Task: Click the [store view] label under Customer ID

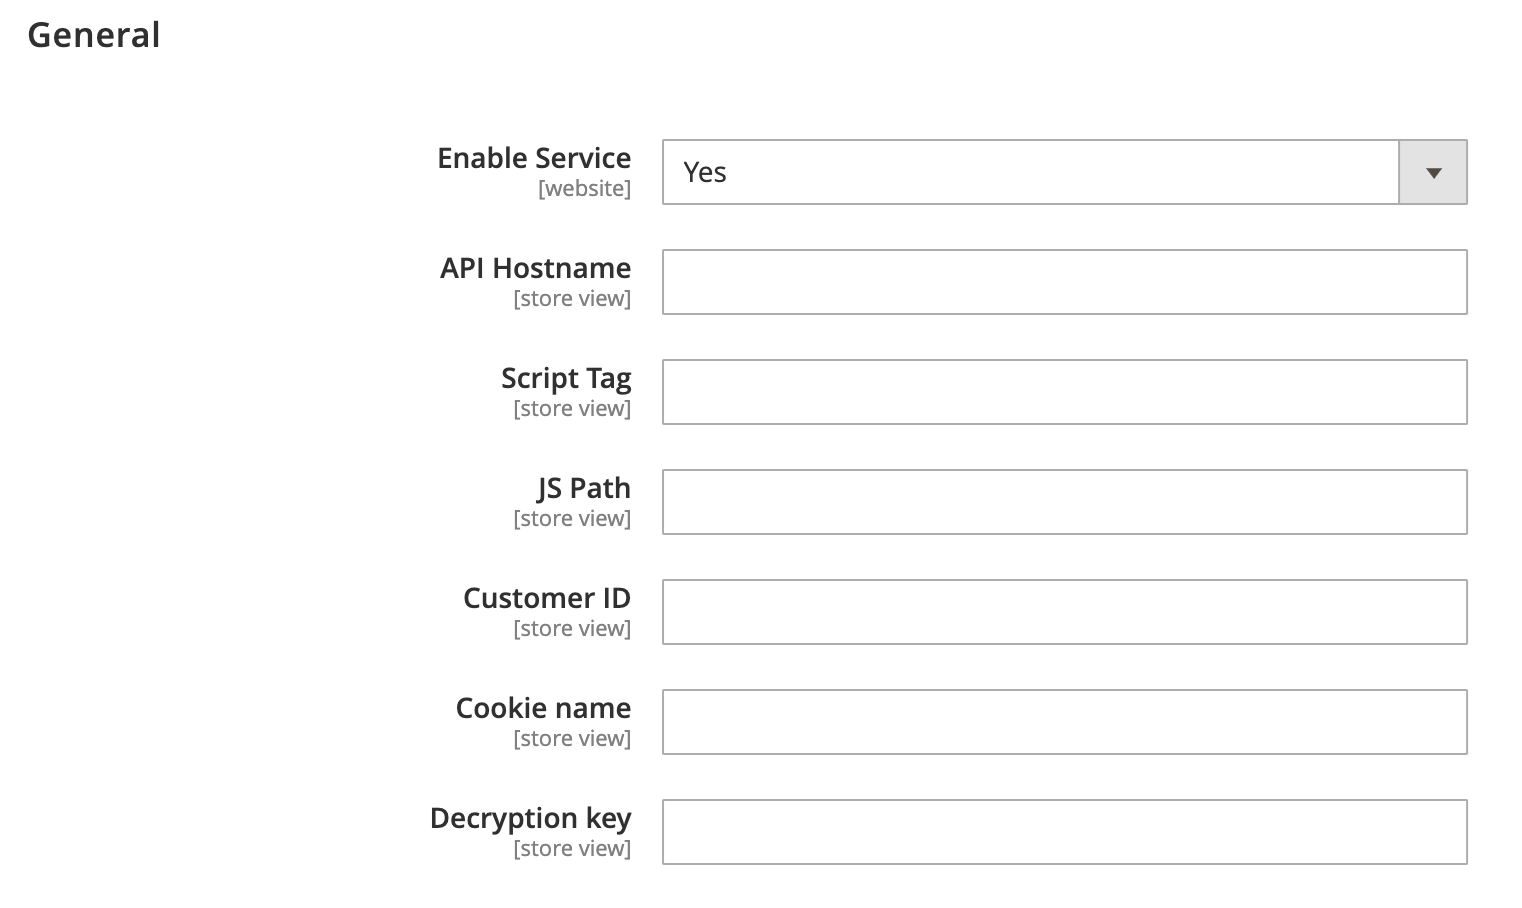Action: 571,628
